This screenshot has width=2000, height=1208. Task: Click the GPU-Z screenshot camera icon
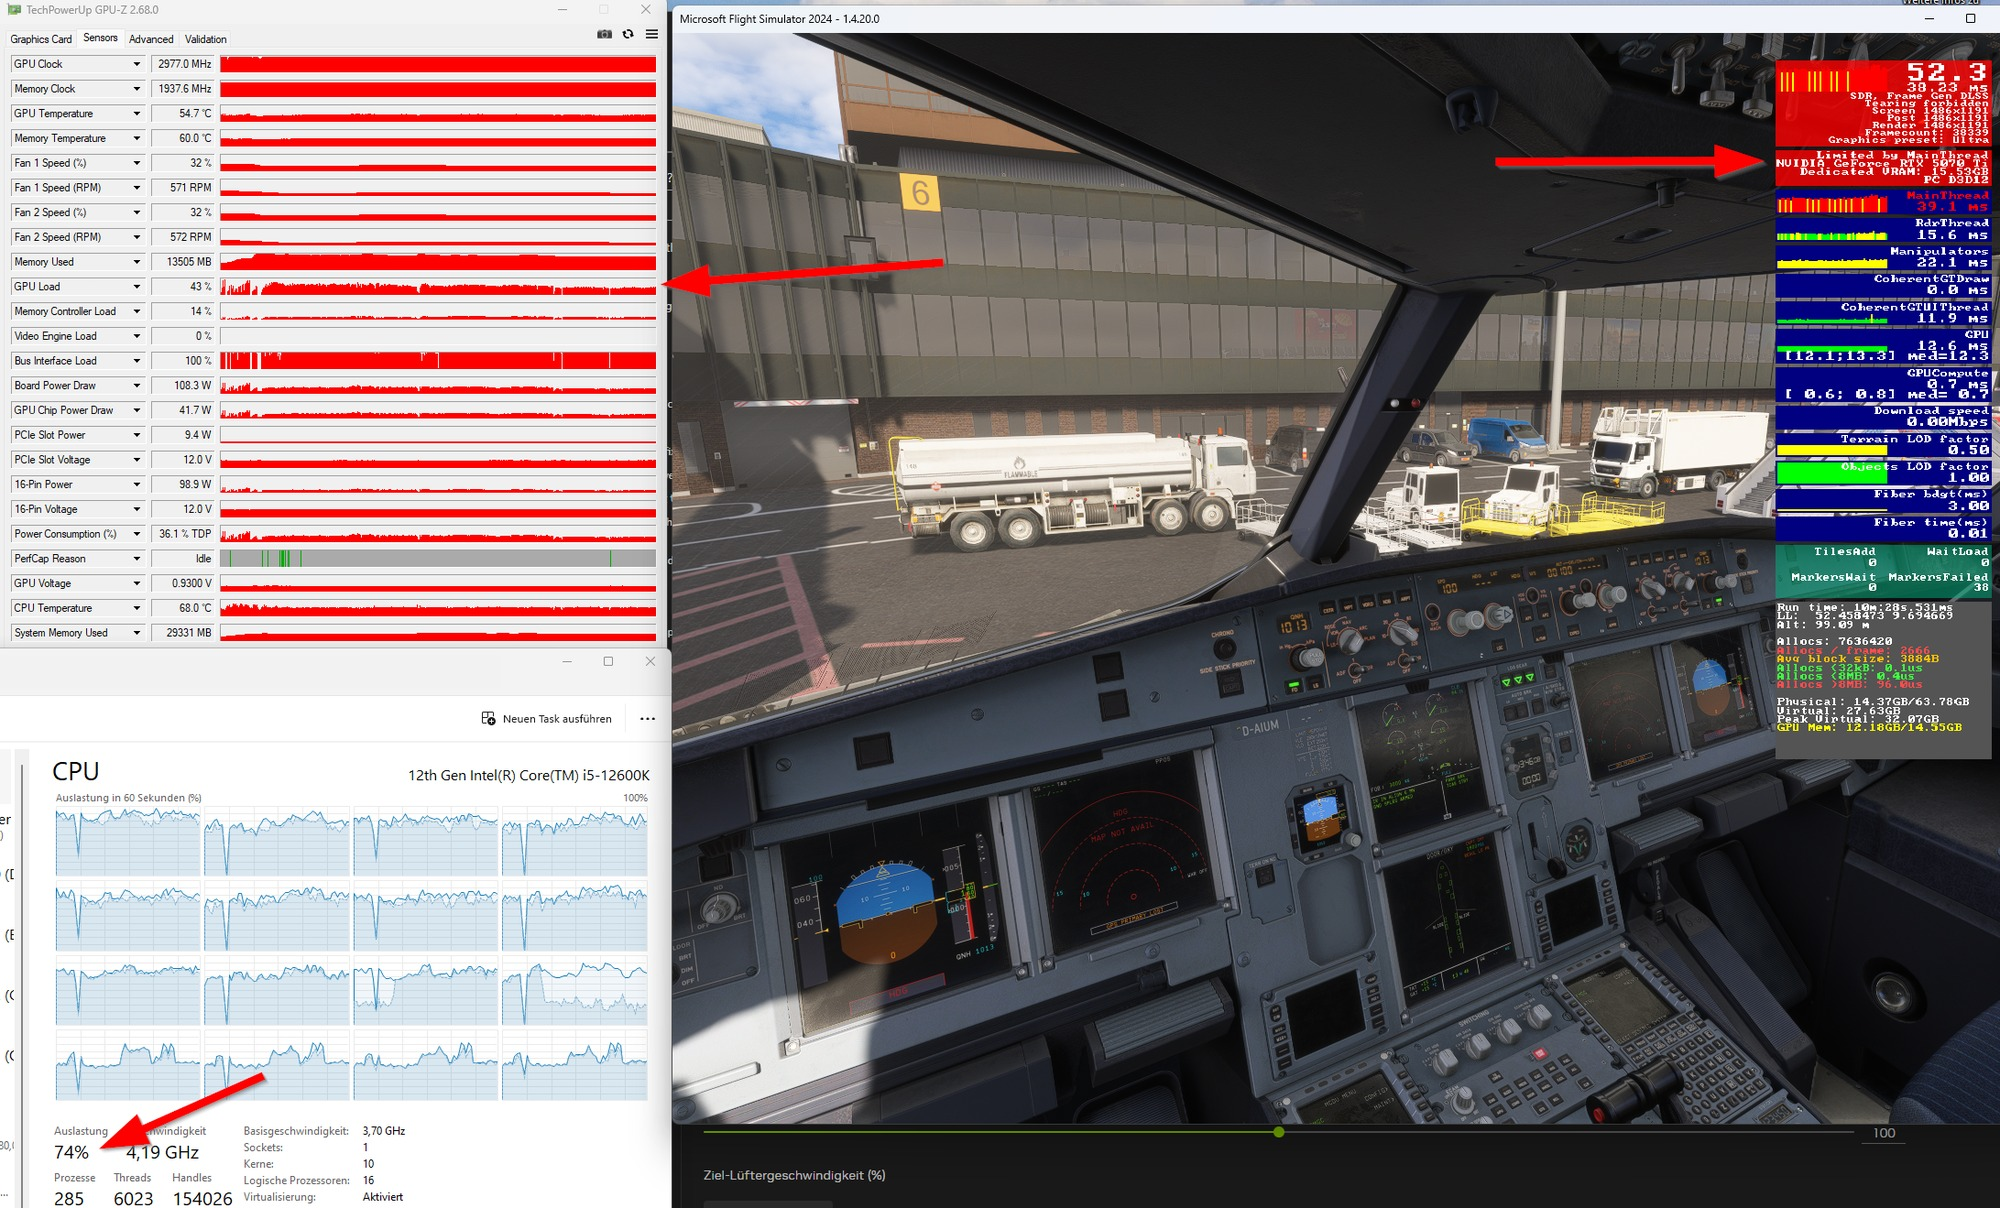click(x=604, y=34)
